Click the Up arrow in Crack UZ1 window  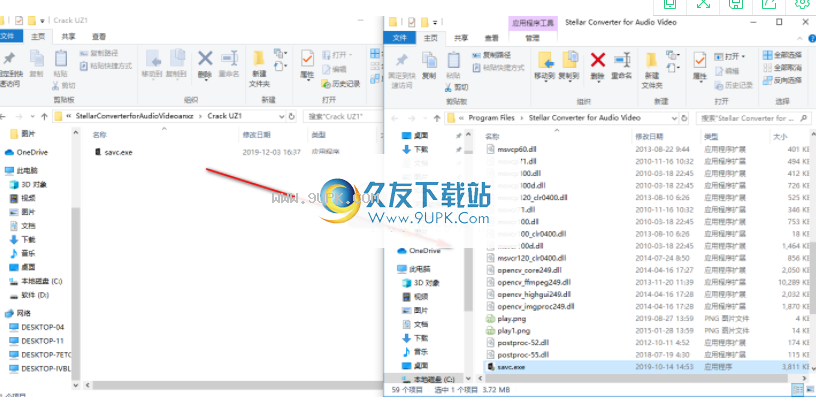click(x=44, y=117)
